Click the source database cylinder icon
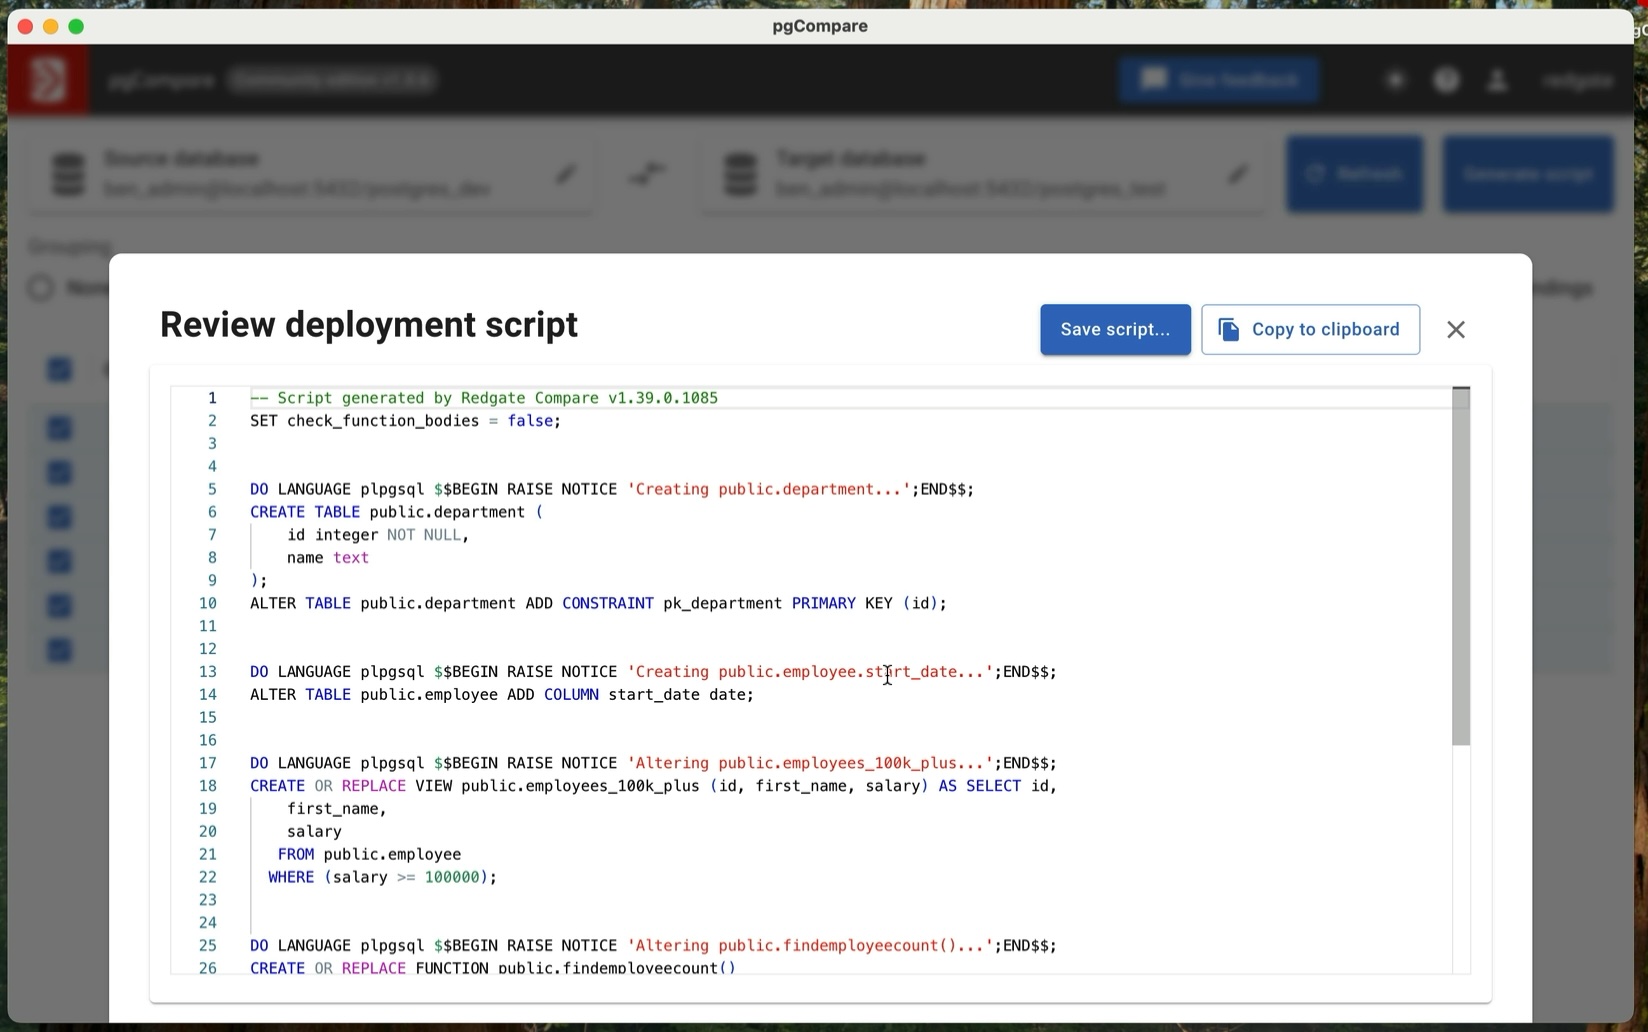 tap(68, 175)
